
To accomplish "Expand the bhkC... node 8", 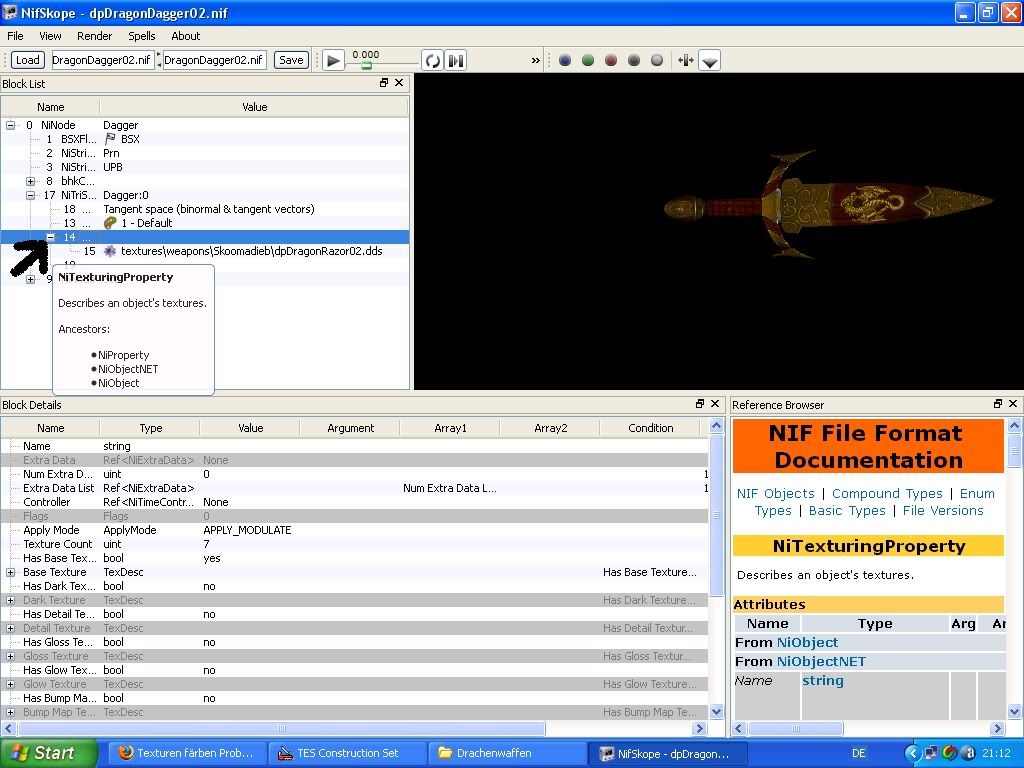I will 31,181.
